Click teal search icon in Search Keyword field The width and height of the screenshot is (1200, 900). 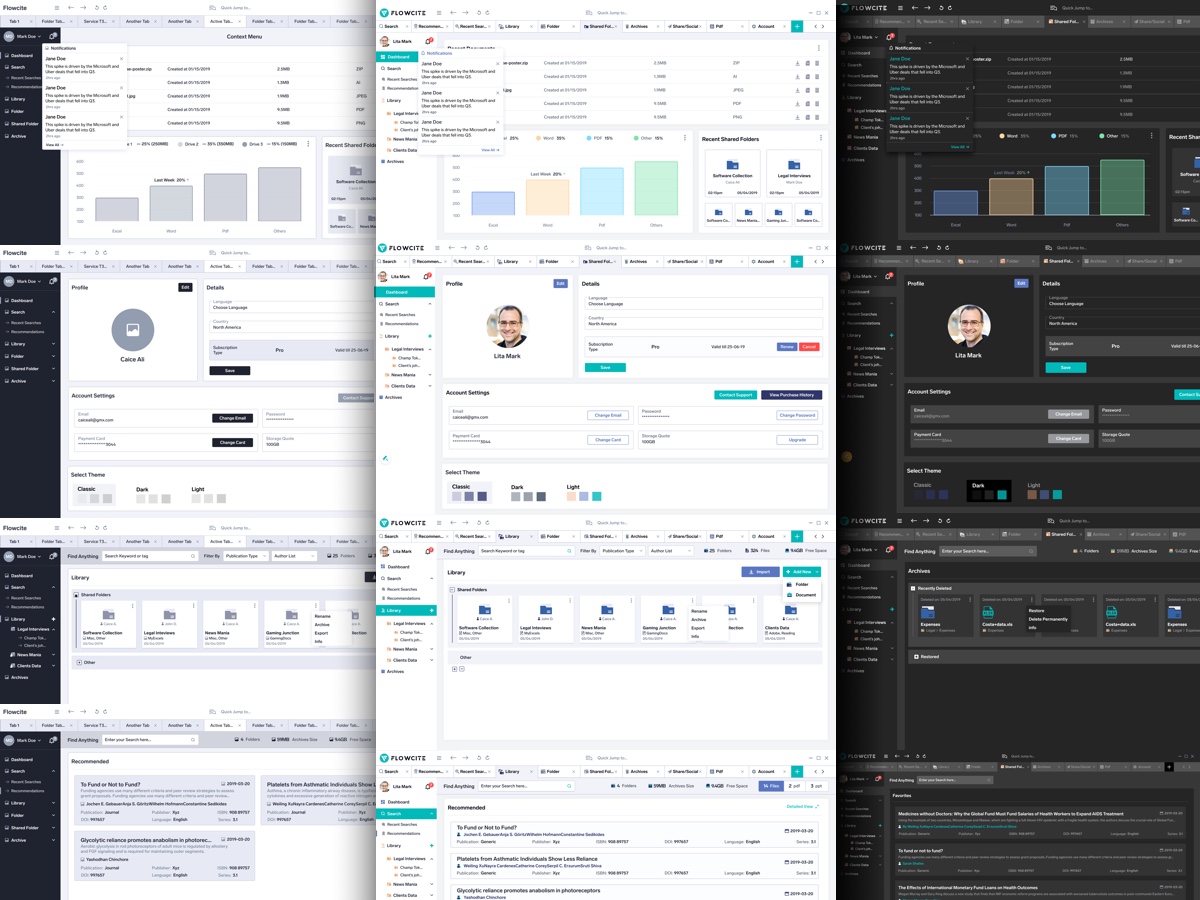[570, 551]
